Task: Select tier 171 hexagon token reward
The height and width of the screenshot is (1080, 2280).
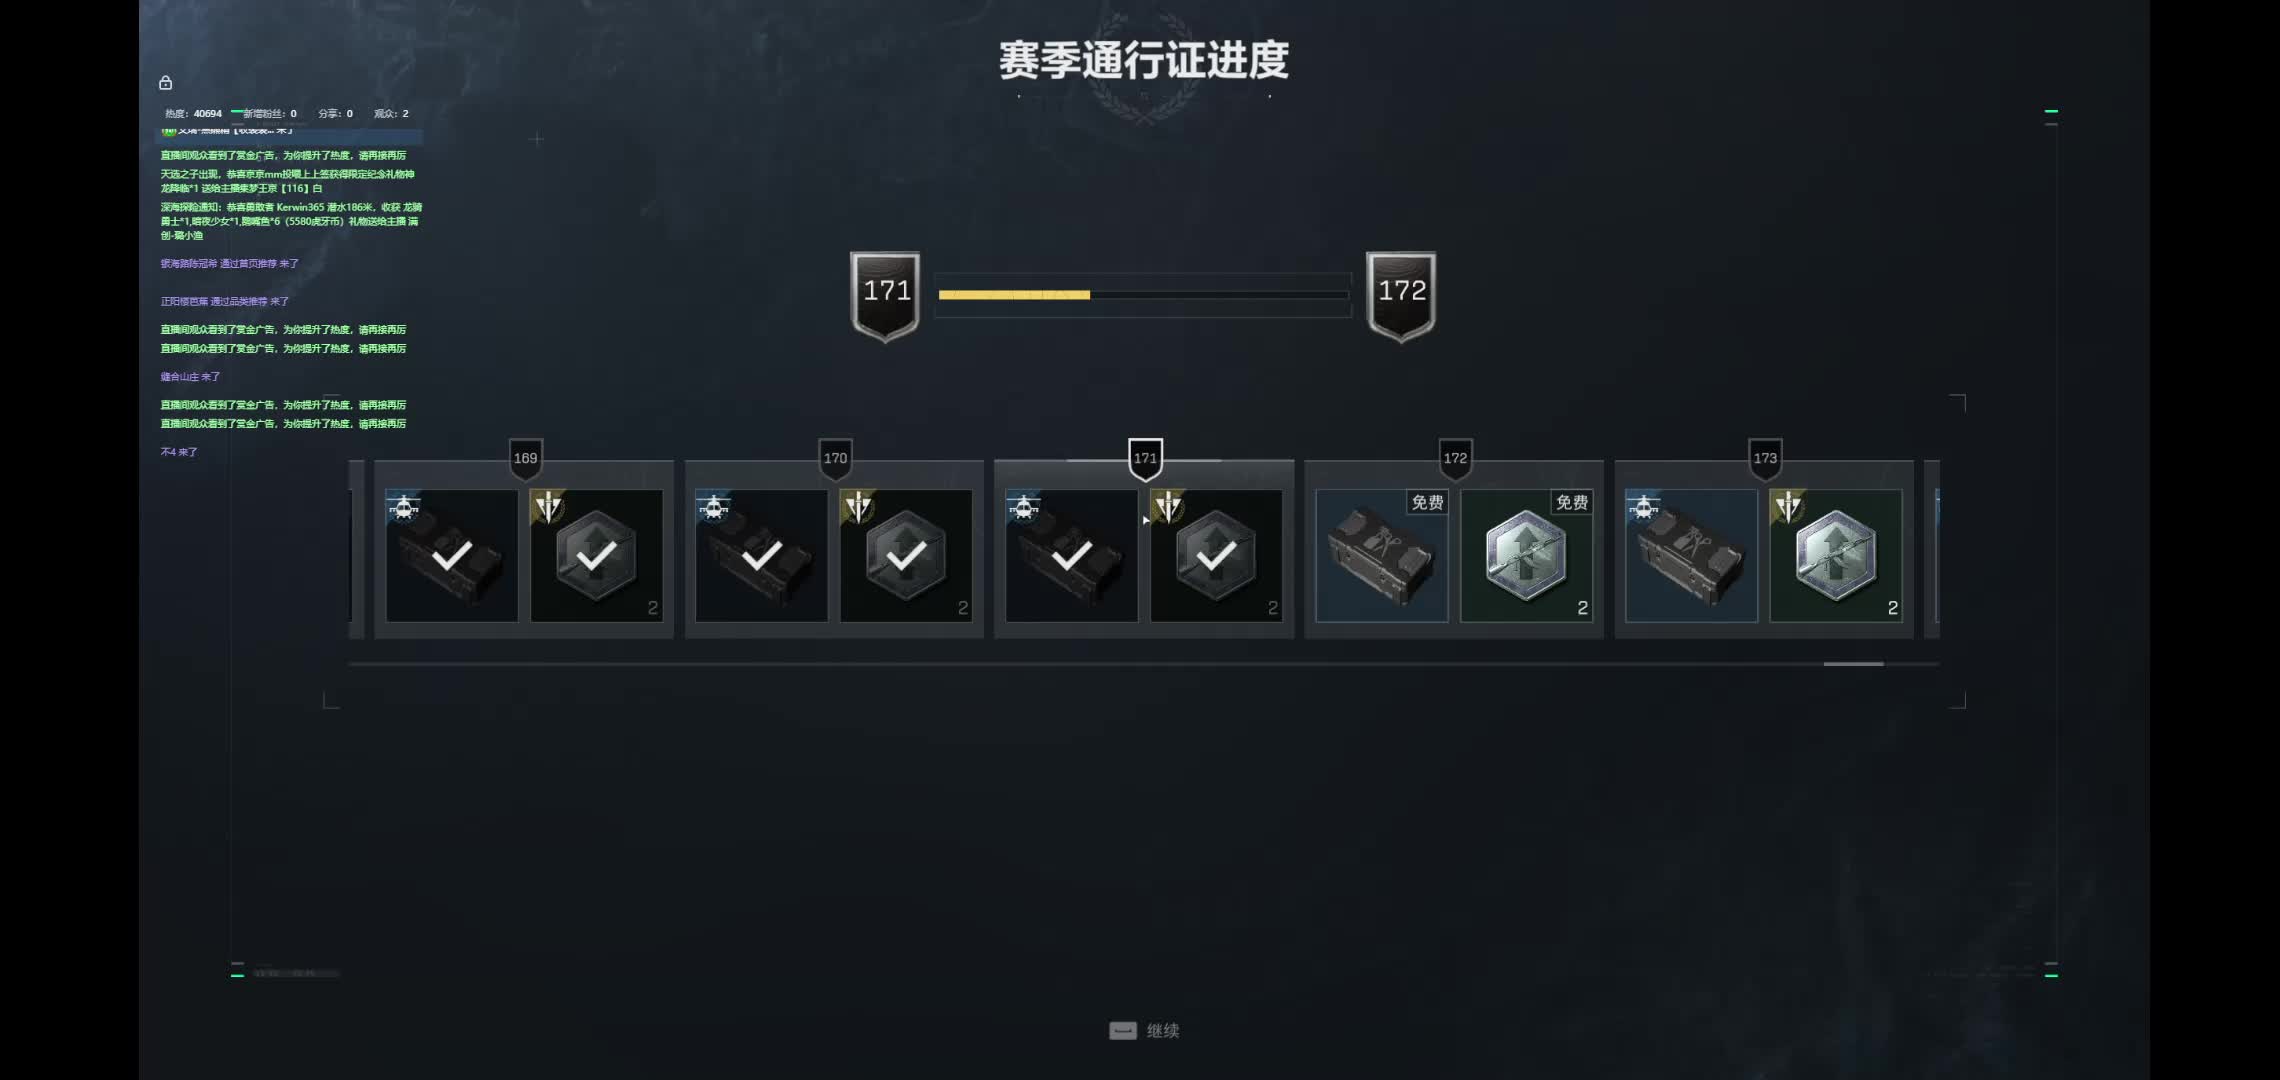Action: [1216, 556]
